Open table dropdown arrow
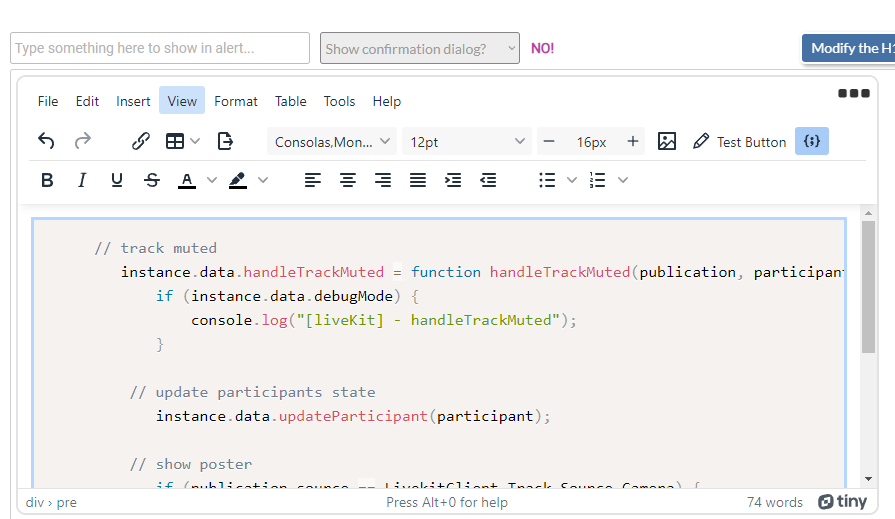Viewport: 895px width, 519px height. (x=195, y=140)
